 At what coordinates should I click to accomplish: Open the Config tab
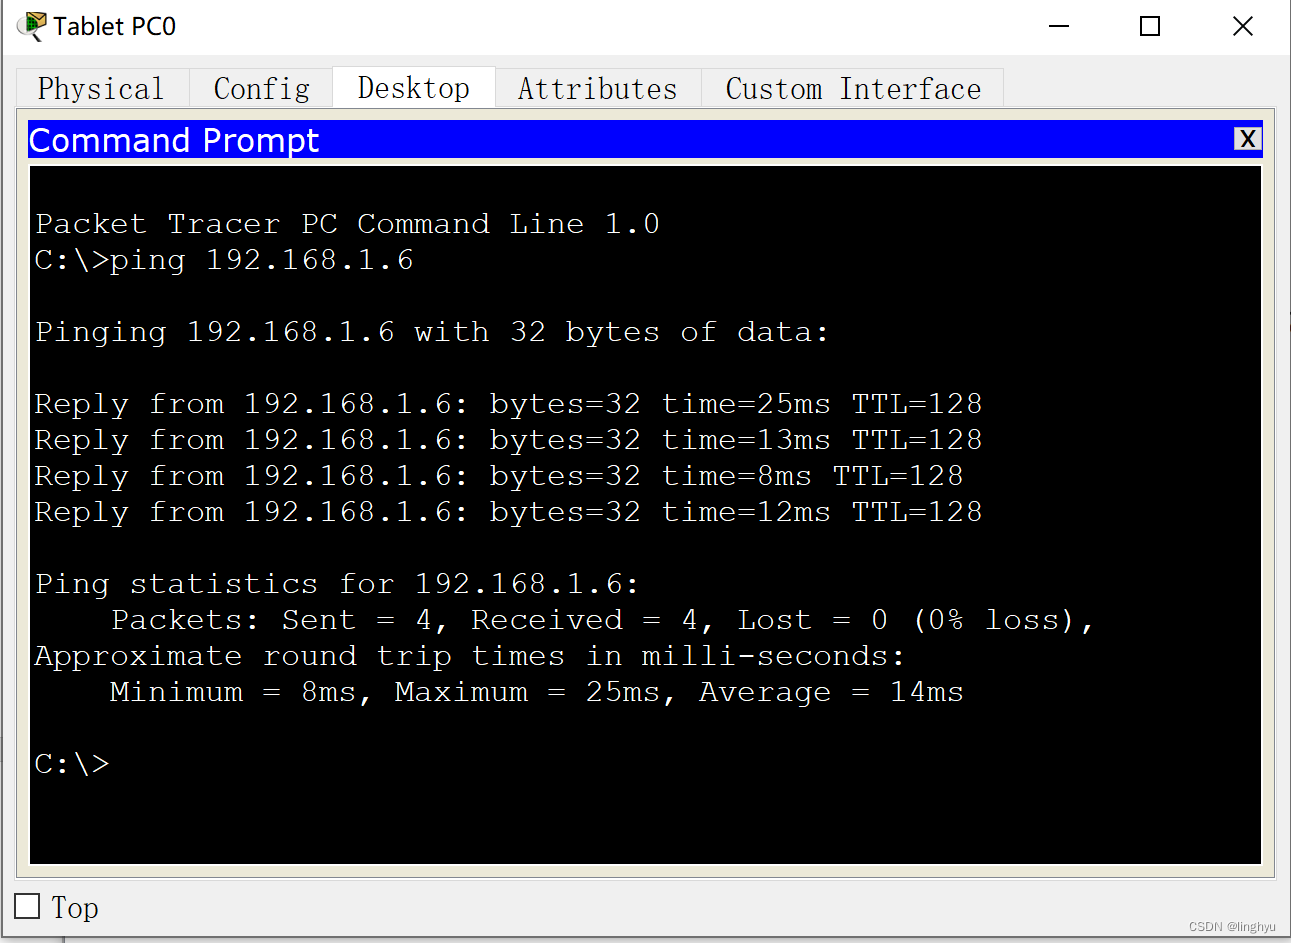point(262,89)
